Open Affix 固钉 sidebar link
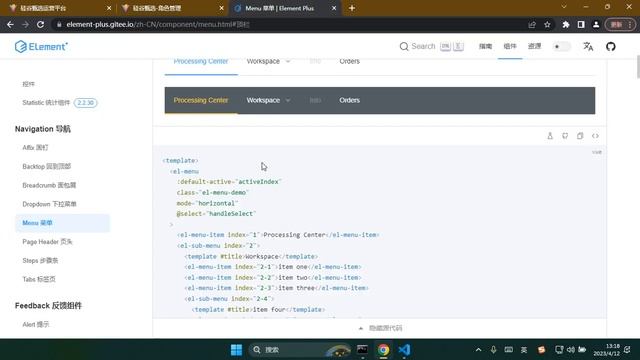640x360 pixels. point(35,148)
